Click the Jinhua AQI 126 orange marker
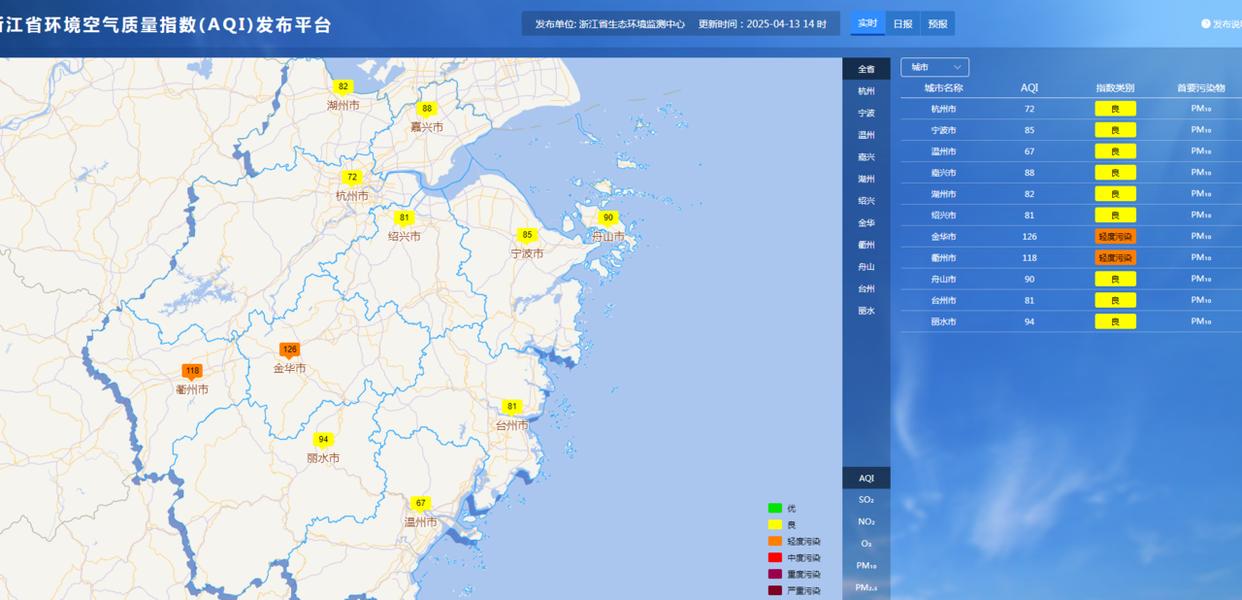 click(x=289, y=350)
